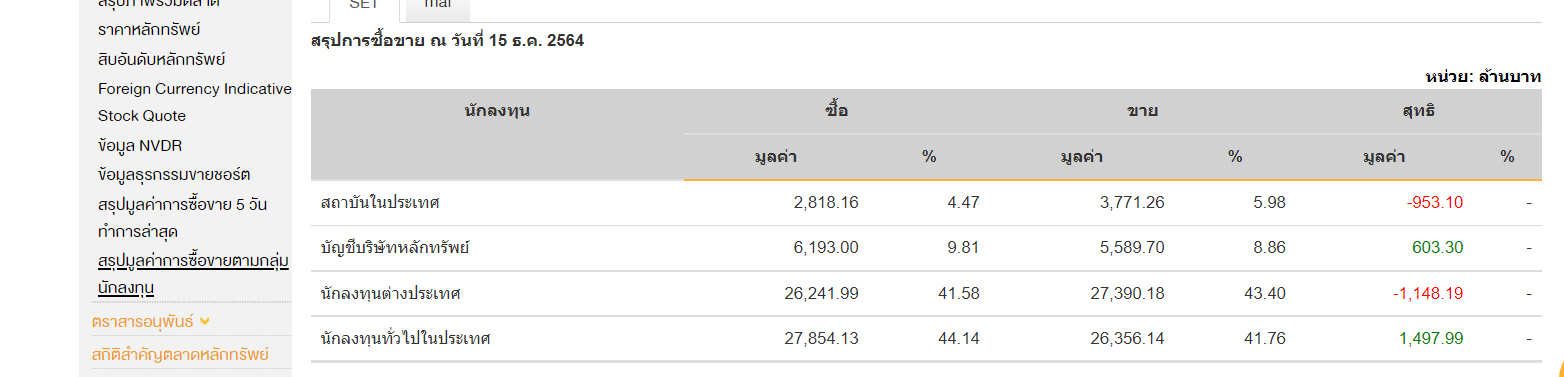Expand the ตราสารอนุพันธ์ menu chevron

point(205,321)
